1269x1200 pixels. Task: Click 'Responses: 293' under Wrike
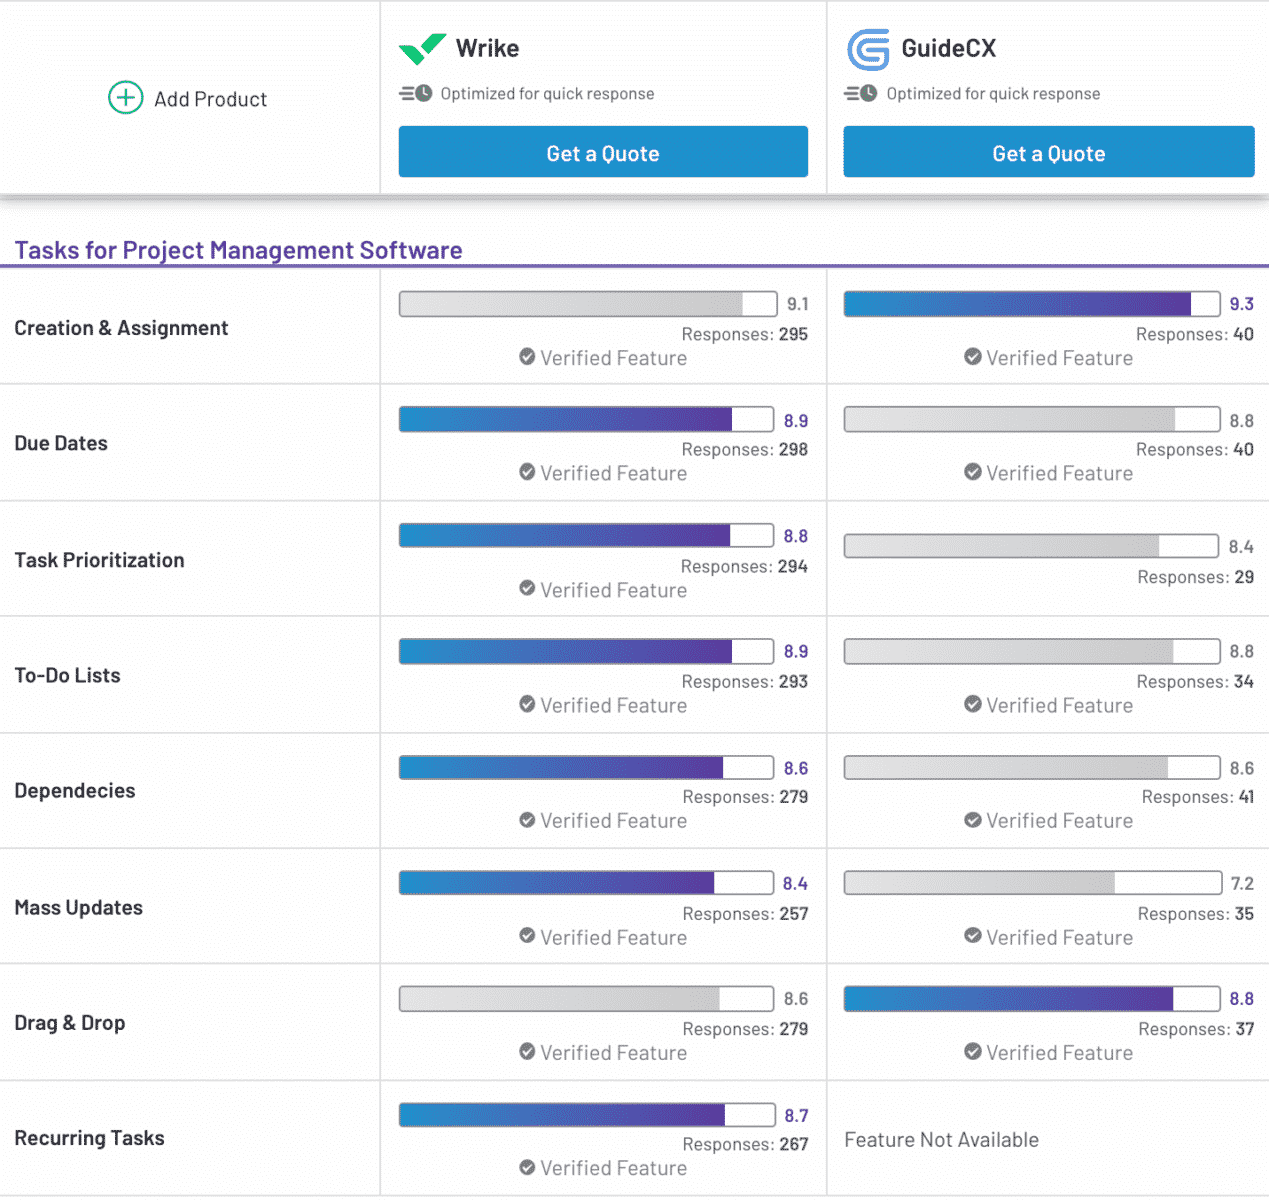[x=745, y=681]
